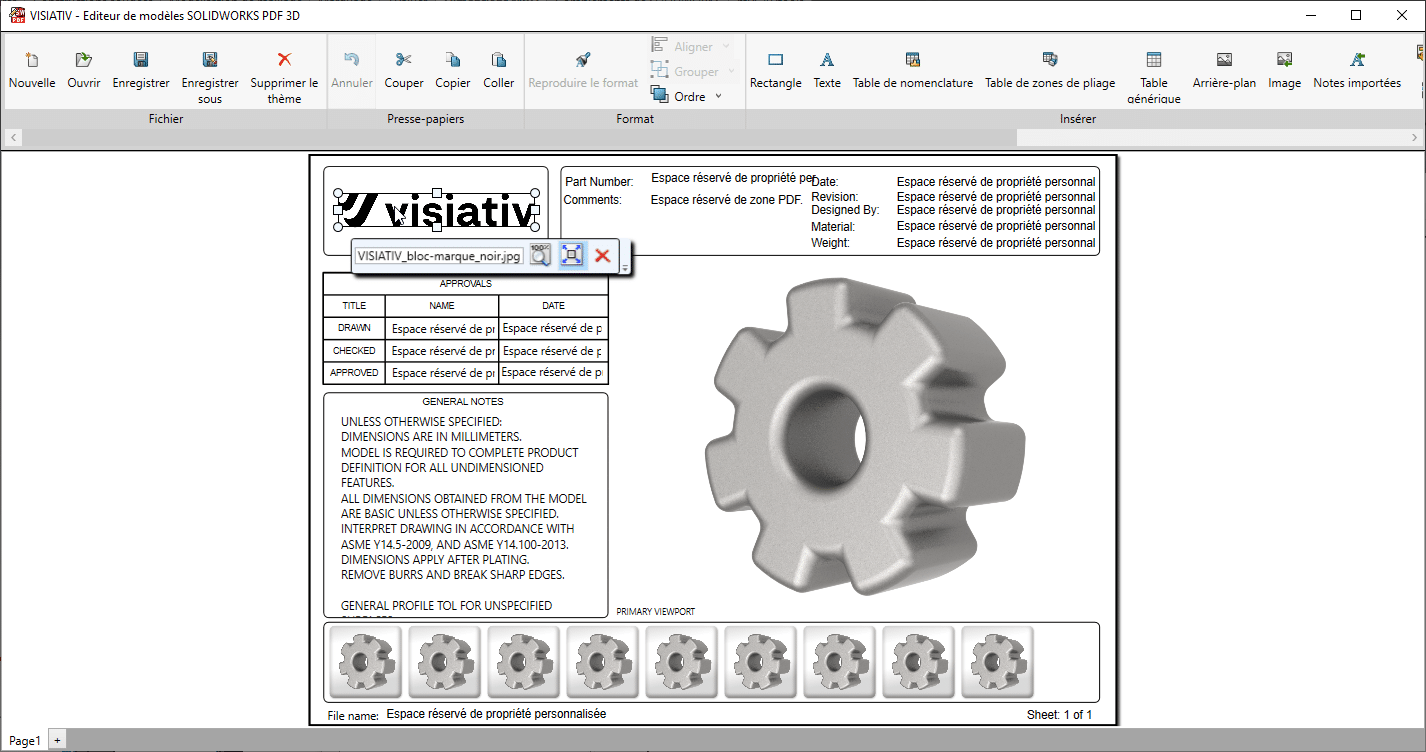Viewport: 1426px width, 752px height.
Task: Select the Designed By: label
Action: 845,210
